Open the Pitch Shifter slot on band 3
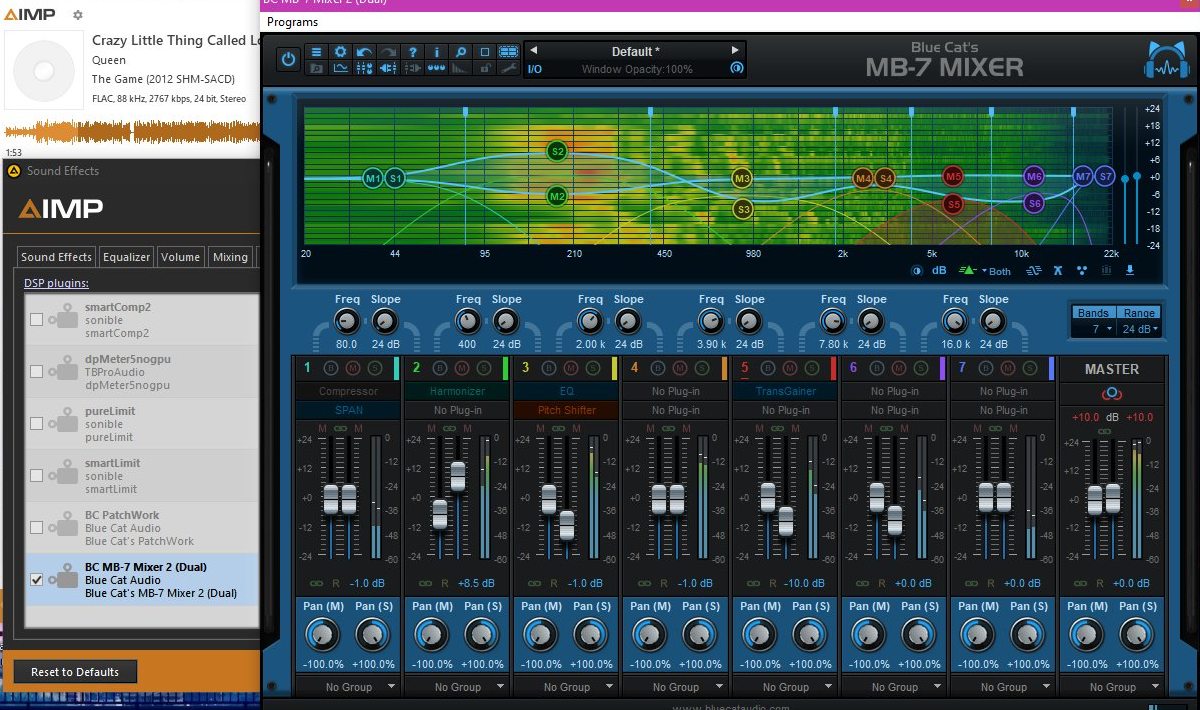Screen dimensions: 1200x710 pyautogui.click(x=566, y=410)
